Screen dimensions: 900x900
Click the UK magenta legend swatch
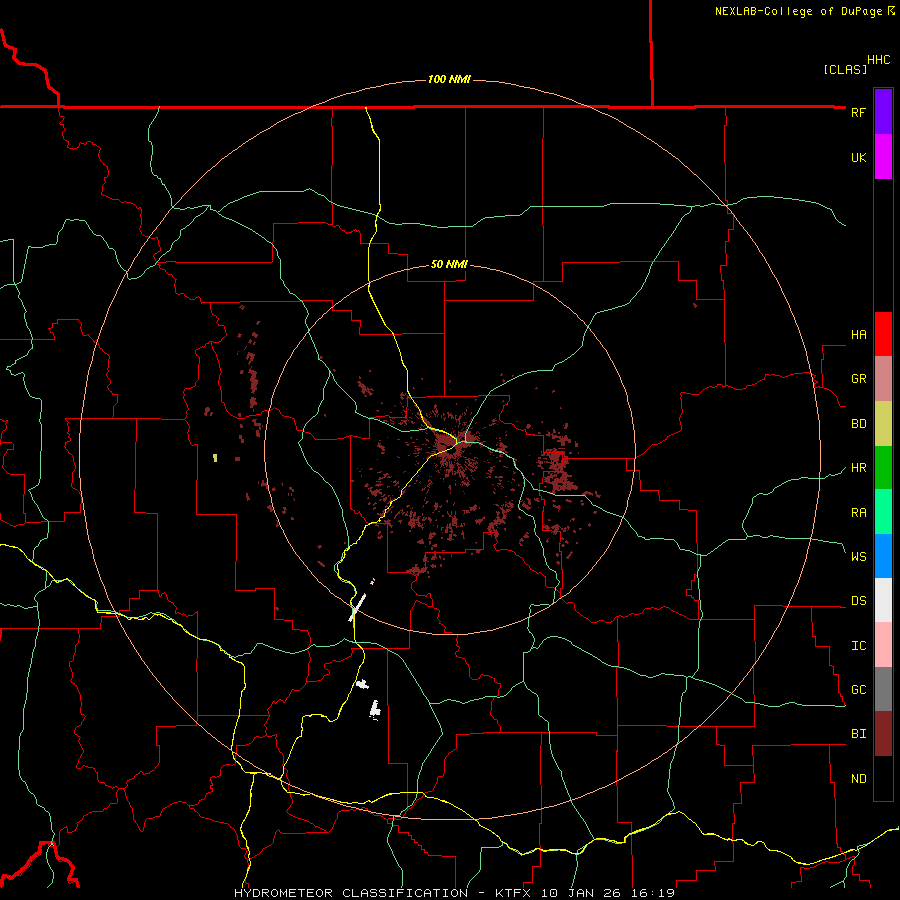883,157
